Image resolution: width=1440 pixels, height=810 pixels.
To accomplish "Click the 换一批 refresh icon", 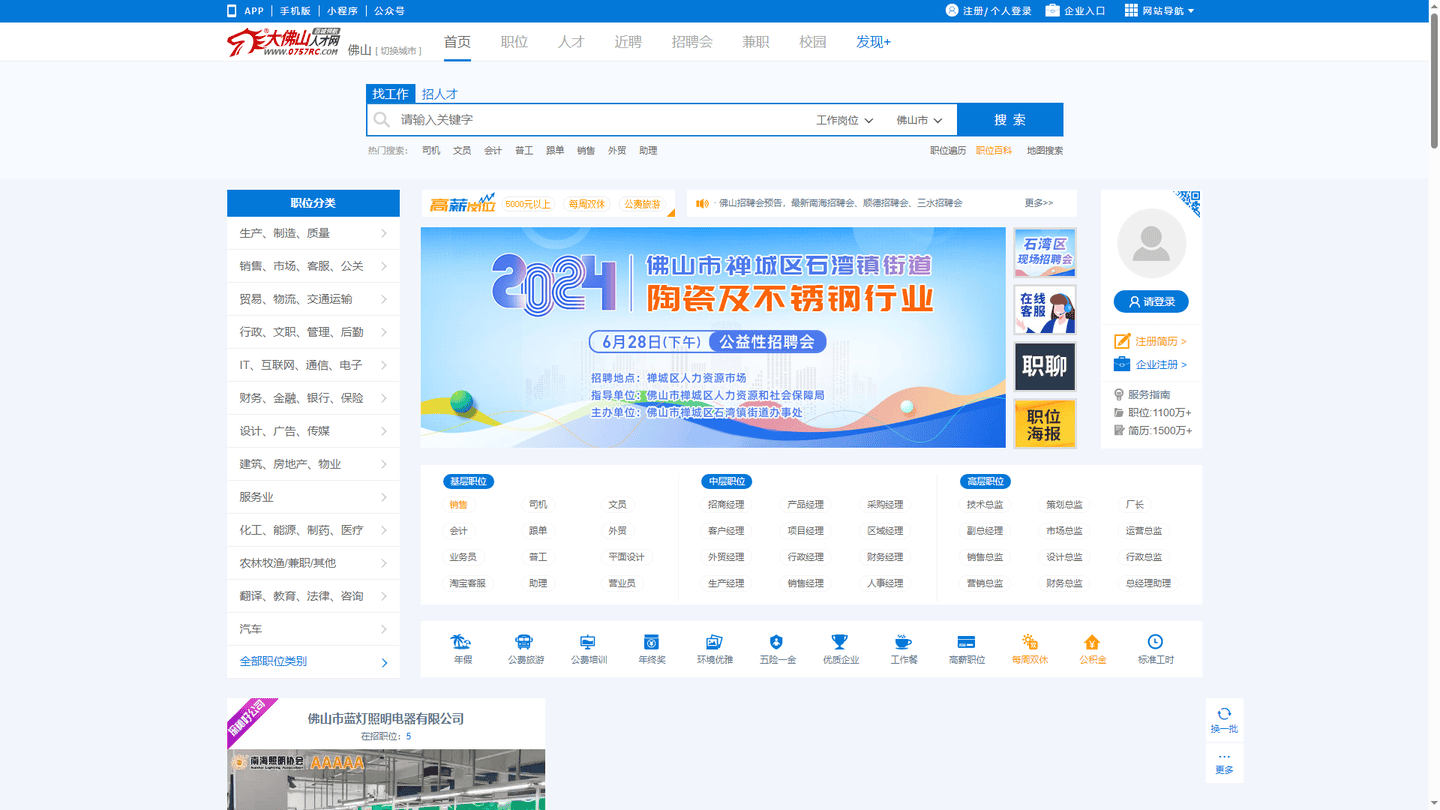I will pyautogui.click(x=1224, y=714).
